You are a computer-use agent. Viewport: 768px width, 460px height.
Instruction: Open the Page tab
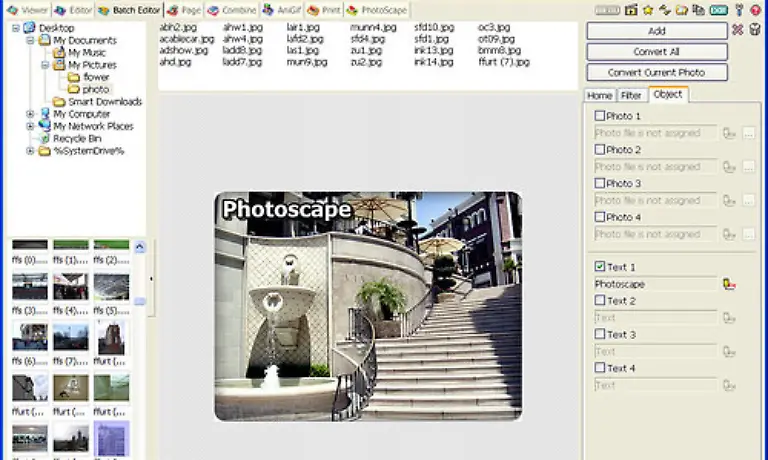pos(184,10)
